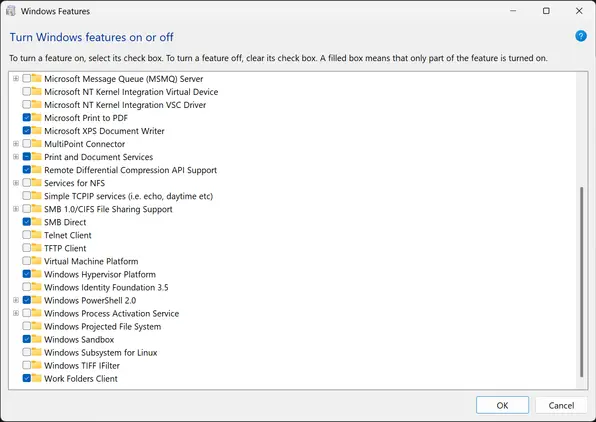Click the Windows Features title bar icon
Screen dimensions: 596x422
click(11, 11)
